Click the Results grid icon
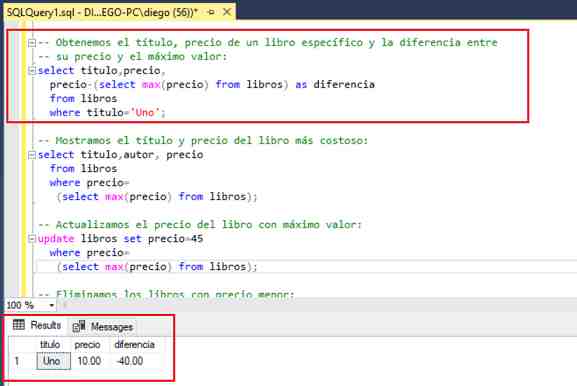The height and width of the screenshot is (386, 577). (x=19, y=325)
